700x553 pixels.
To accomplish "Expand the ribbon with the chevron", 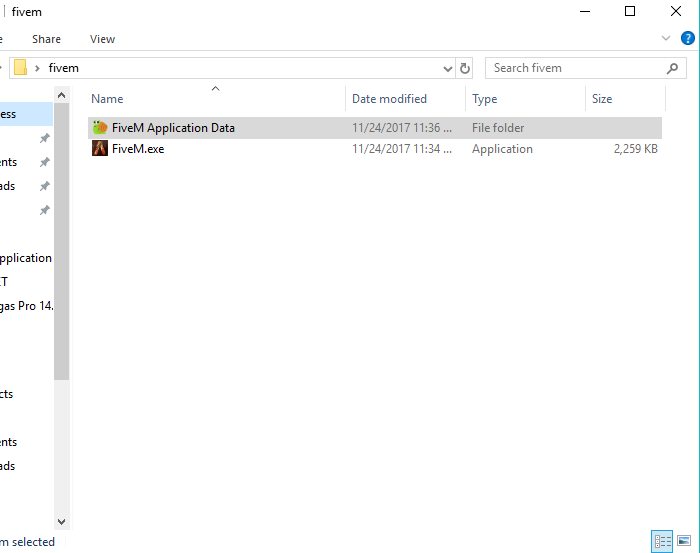I will click(x=666, y=38).
